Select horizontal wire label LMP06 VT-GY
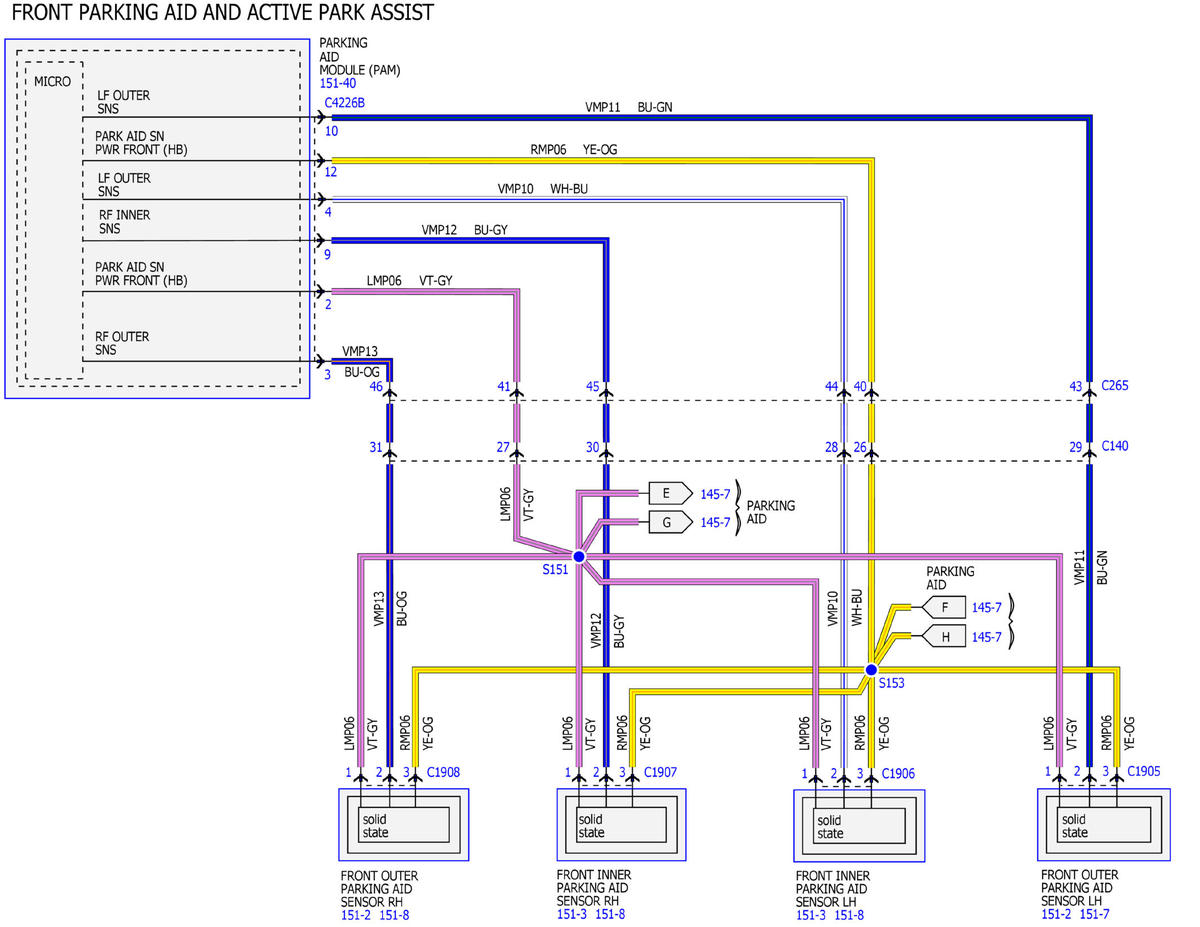Viewport: 1200px width, 927px height. tap(410, 281)
